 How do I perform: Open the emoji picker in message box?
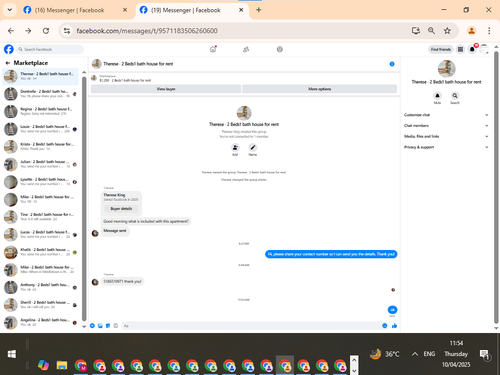point(385,326)
